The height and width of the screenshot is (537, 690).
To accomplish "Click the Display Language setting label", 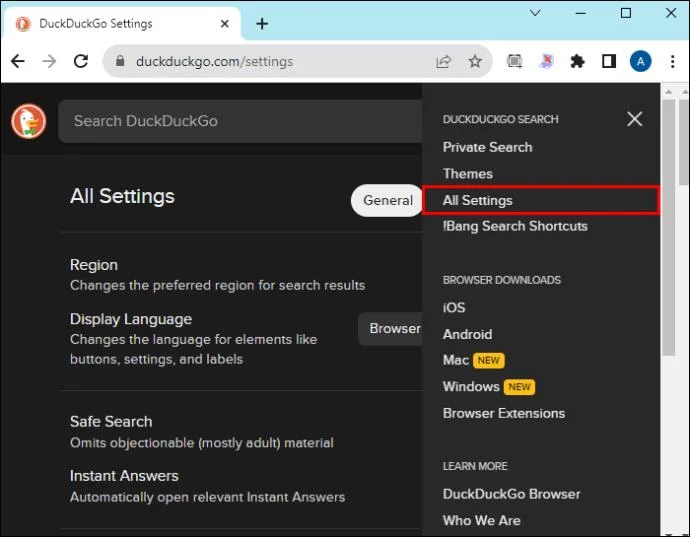I will (x=131, y=319).
